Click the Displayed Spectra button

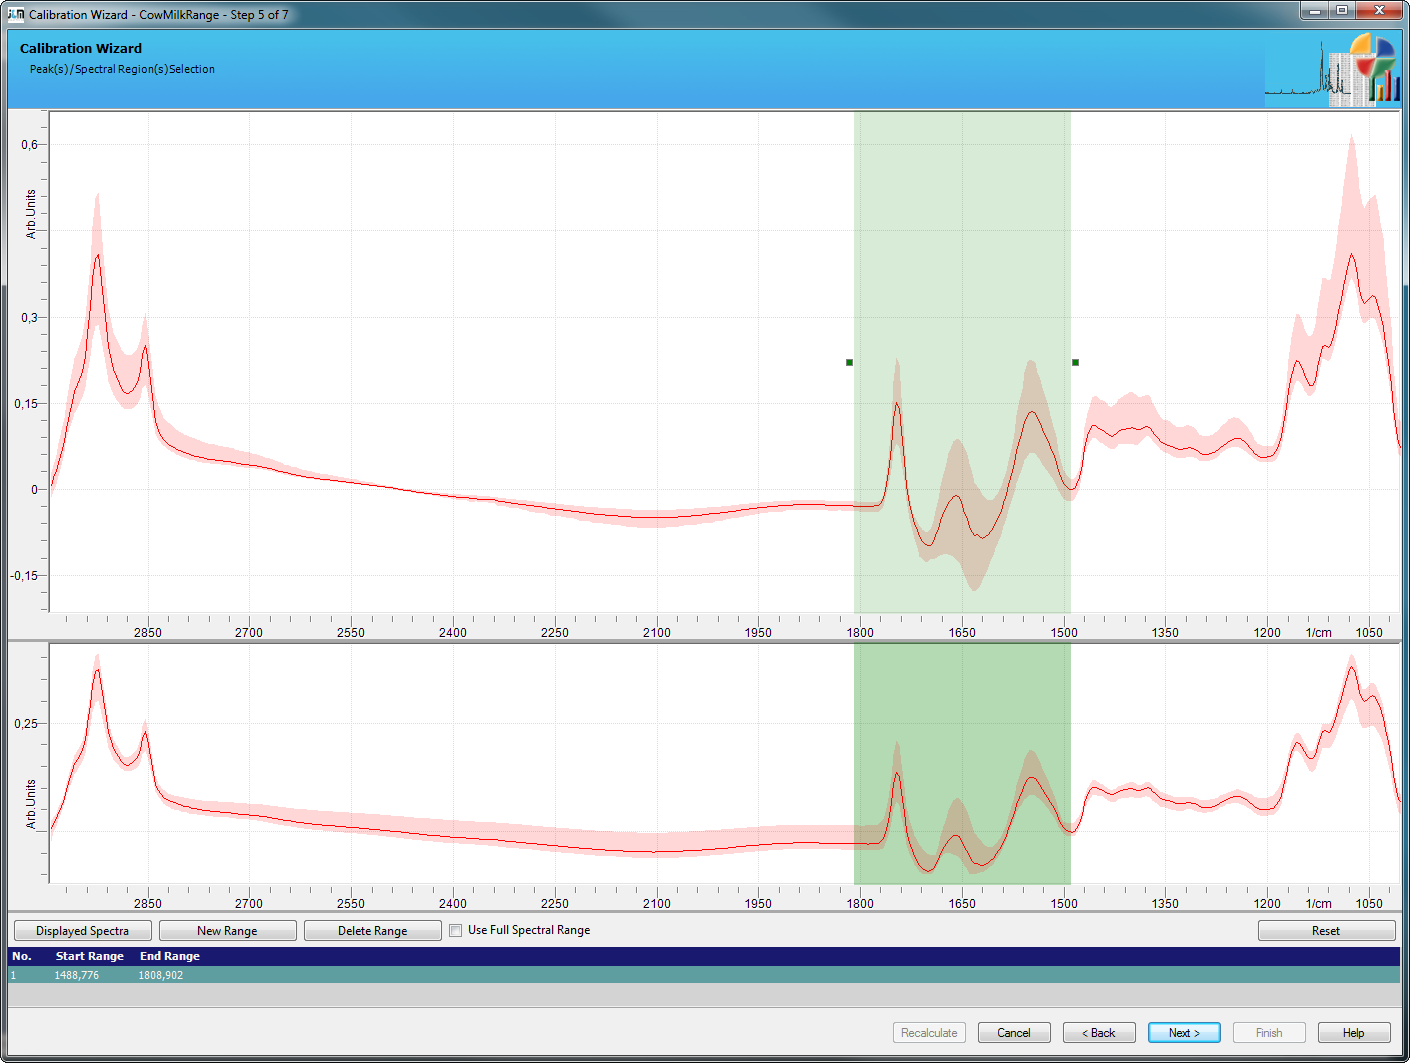(83, 931)
